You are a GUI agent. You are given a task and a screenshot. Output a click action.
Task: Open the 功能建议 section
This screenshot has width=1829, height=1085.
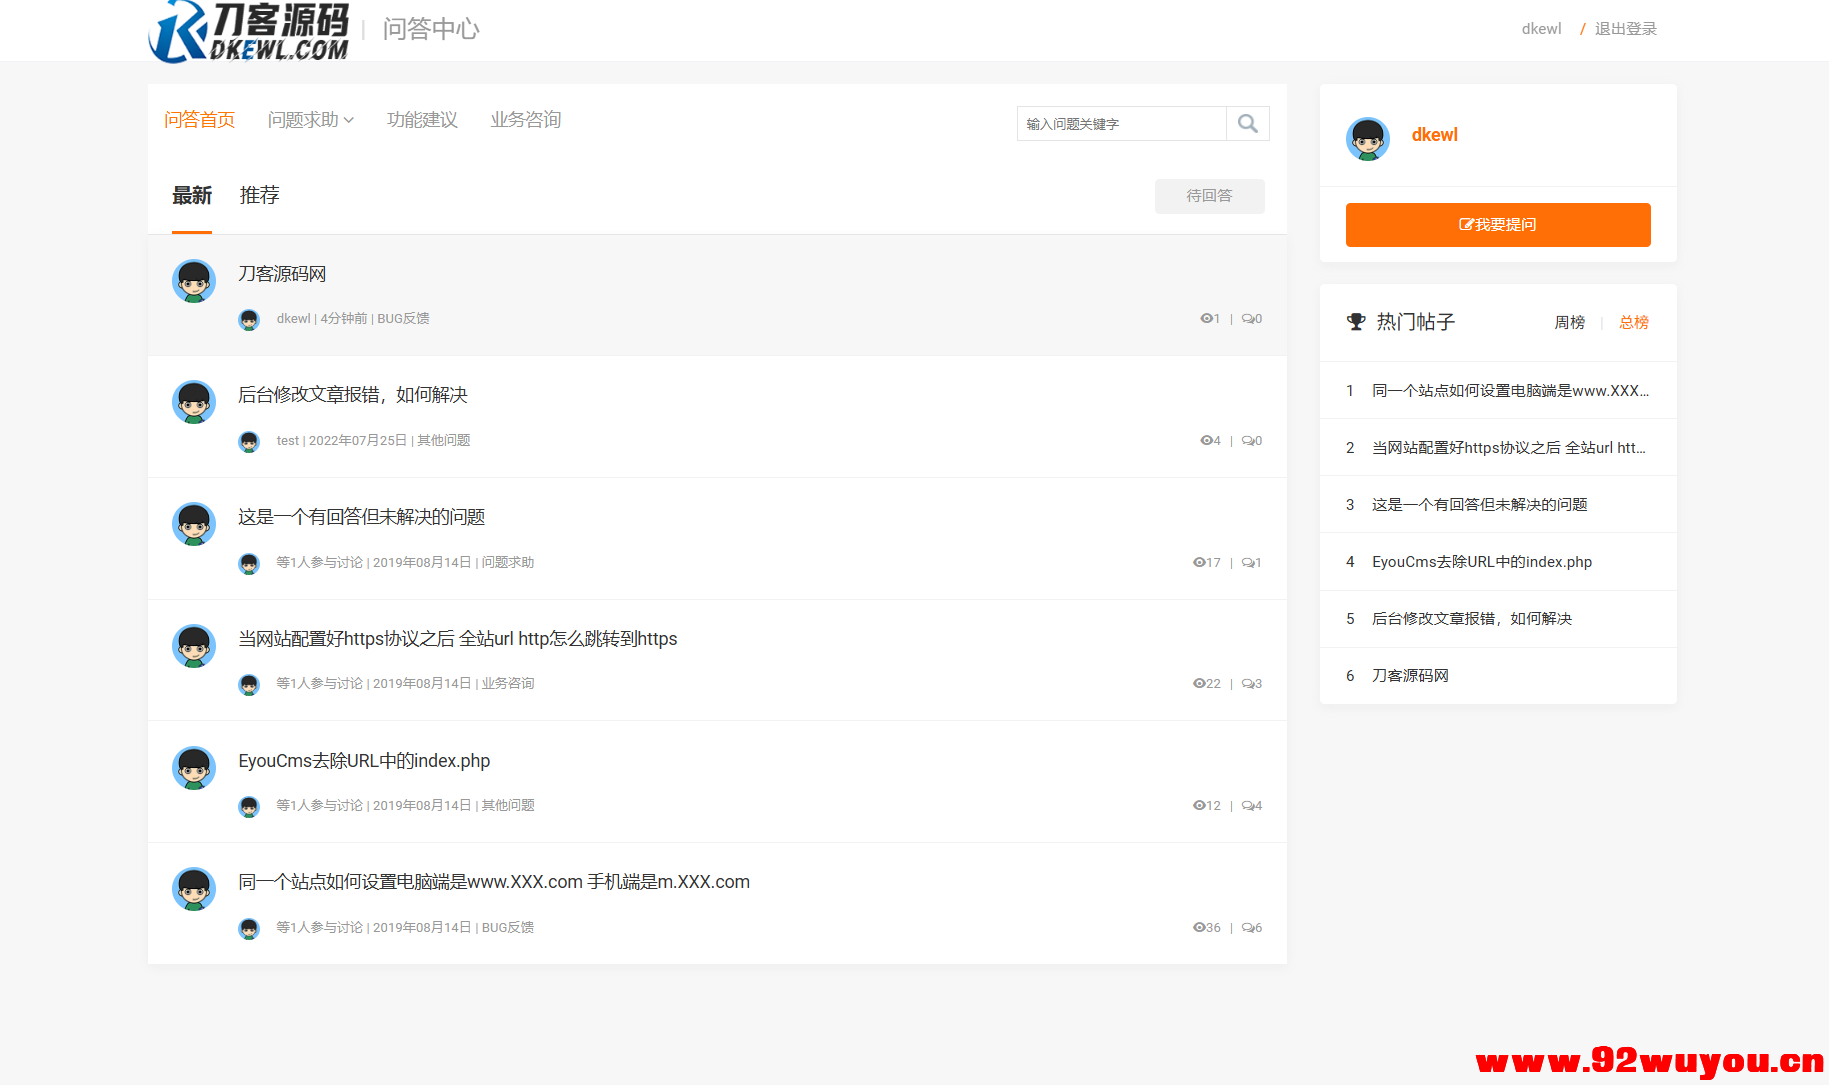[x=422, y=119]
